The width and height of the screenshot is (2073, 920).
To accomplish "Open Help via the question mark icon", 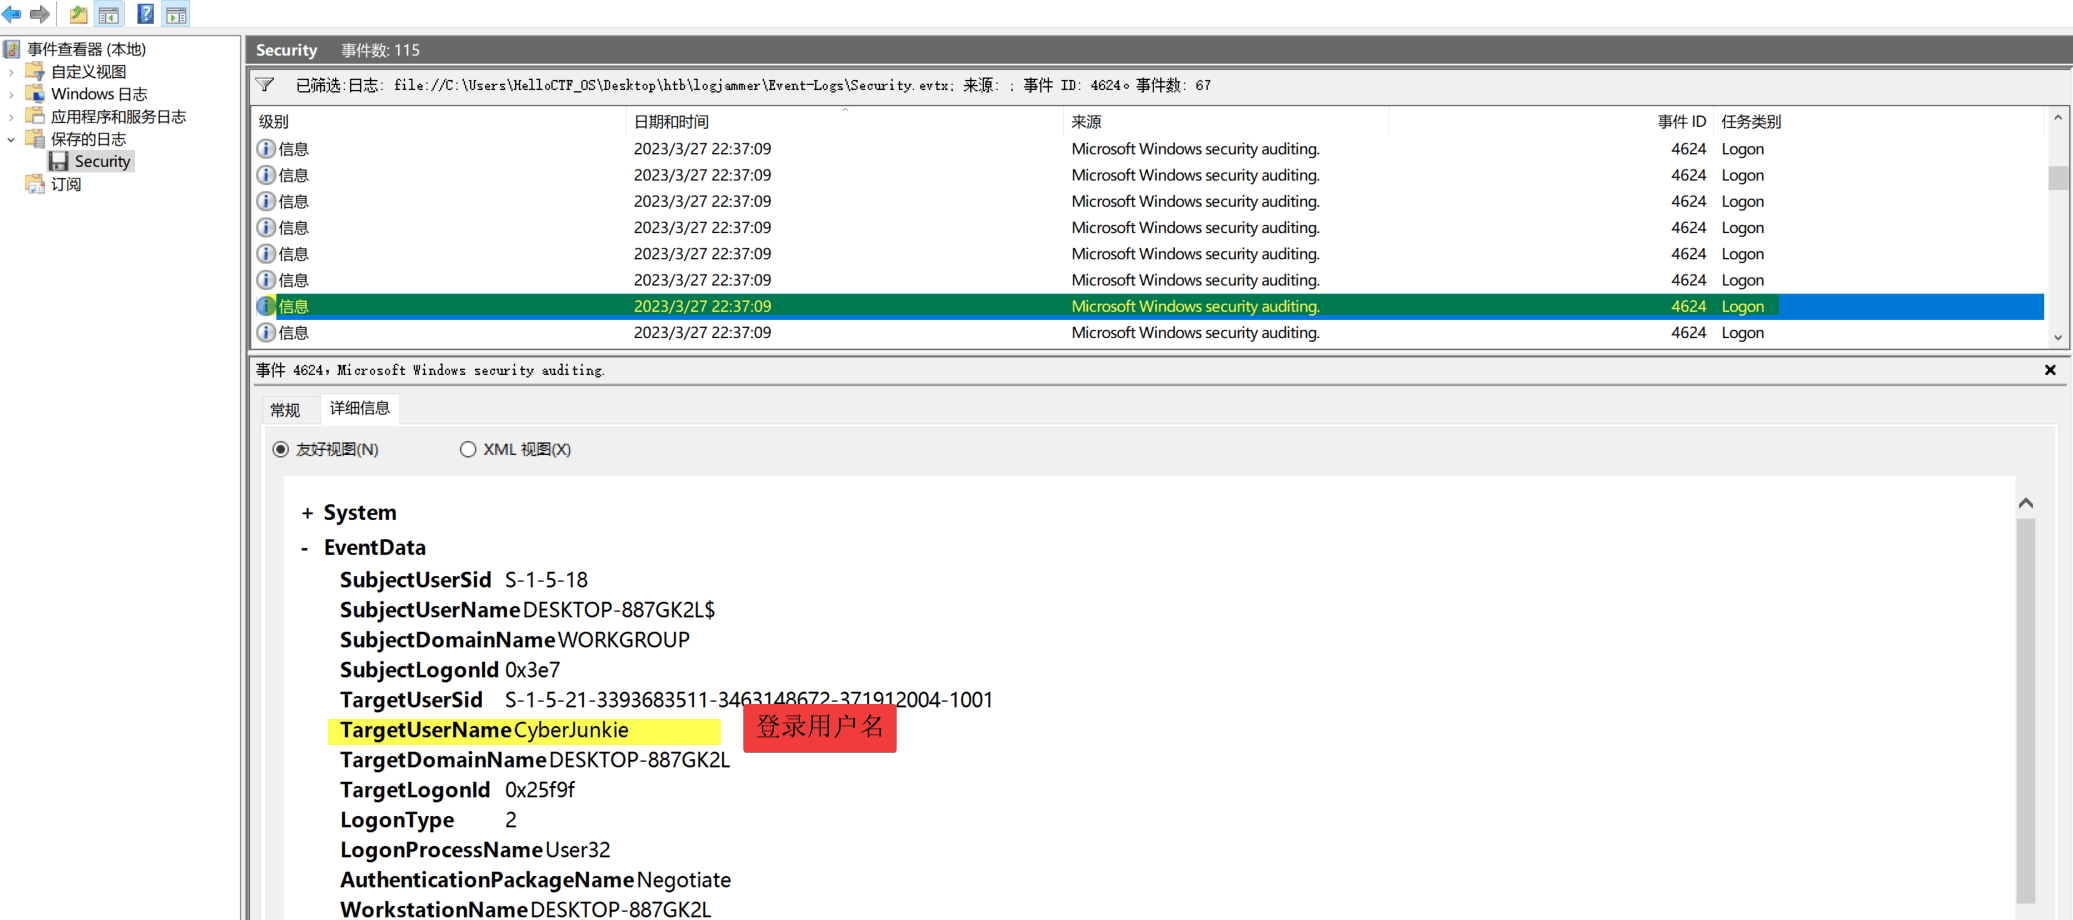I will (x=145, y=14).
